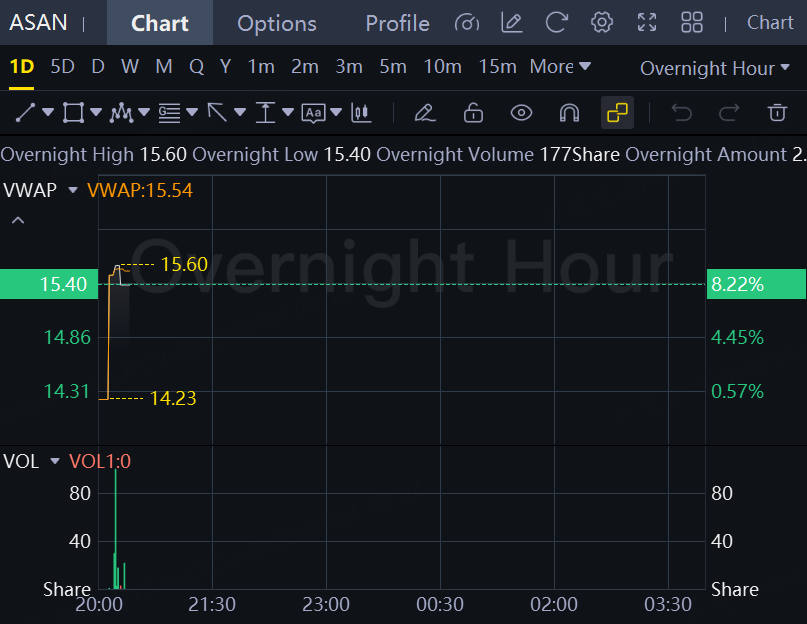The image size is (807, 624).
Task: Select the trend line drawing tool
Action: coord(25,113)
